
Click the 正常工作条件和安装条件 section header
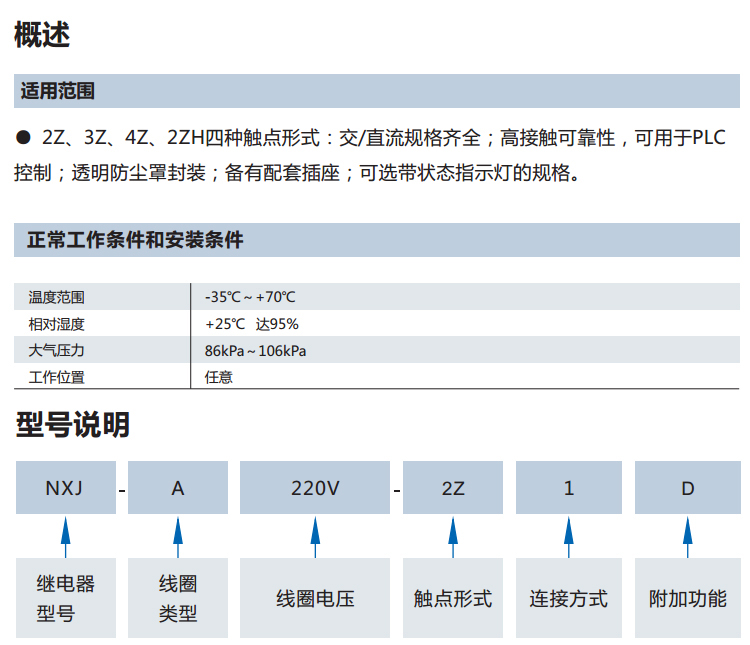[x=135, y=240]
